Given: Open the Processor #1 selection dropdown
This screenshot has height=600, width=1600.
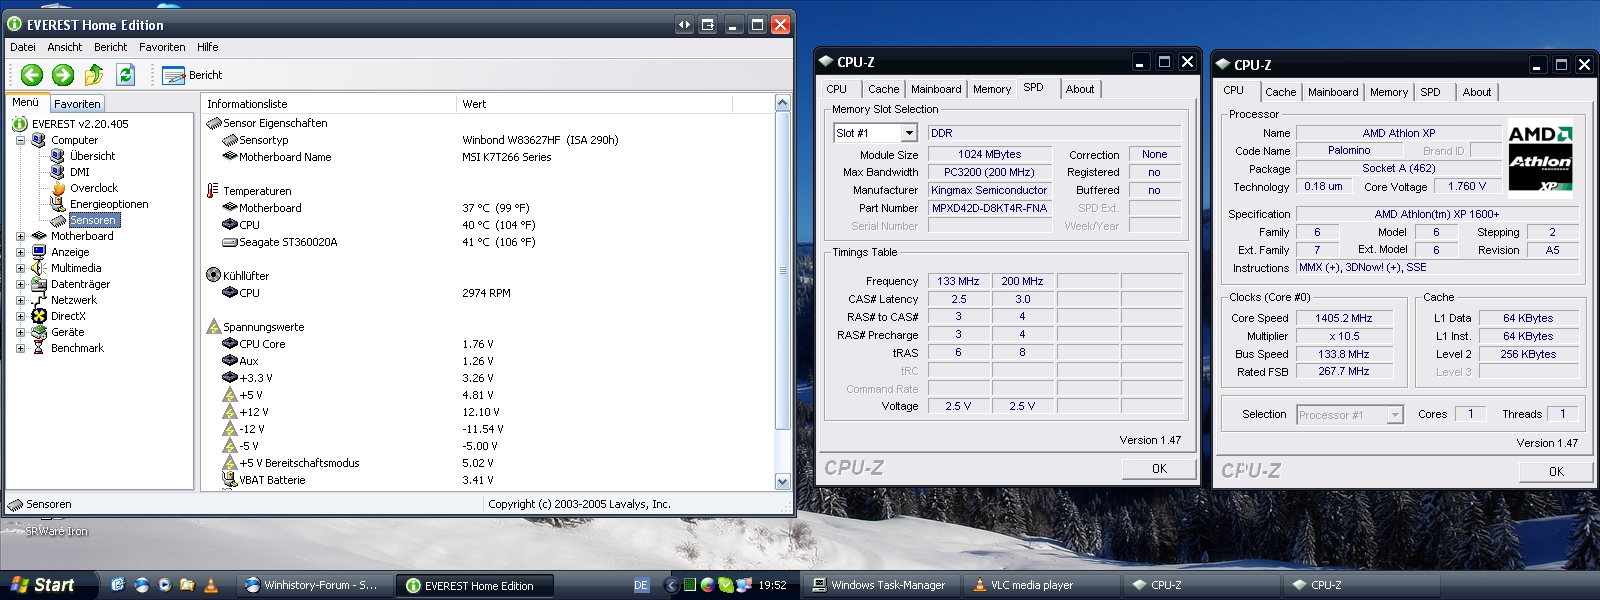Looking at the screenshot, I should [x=1394, y=415].
